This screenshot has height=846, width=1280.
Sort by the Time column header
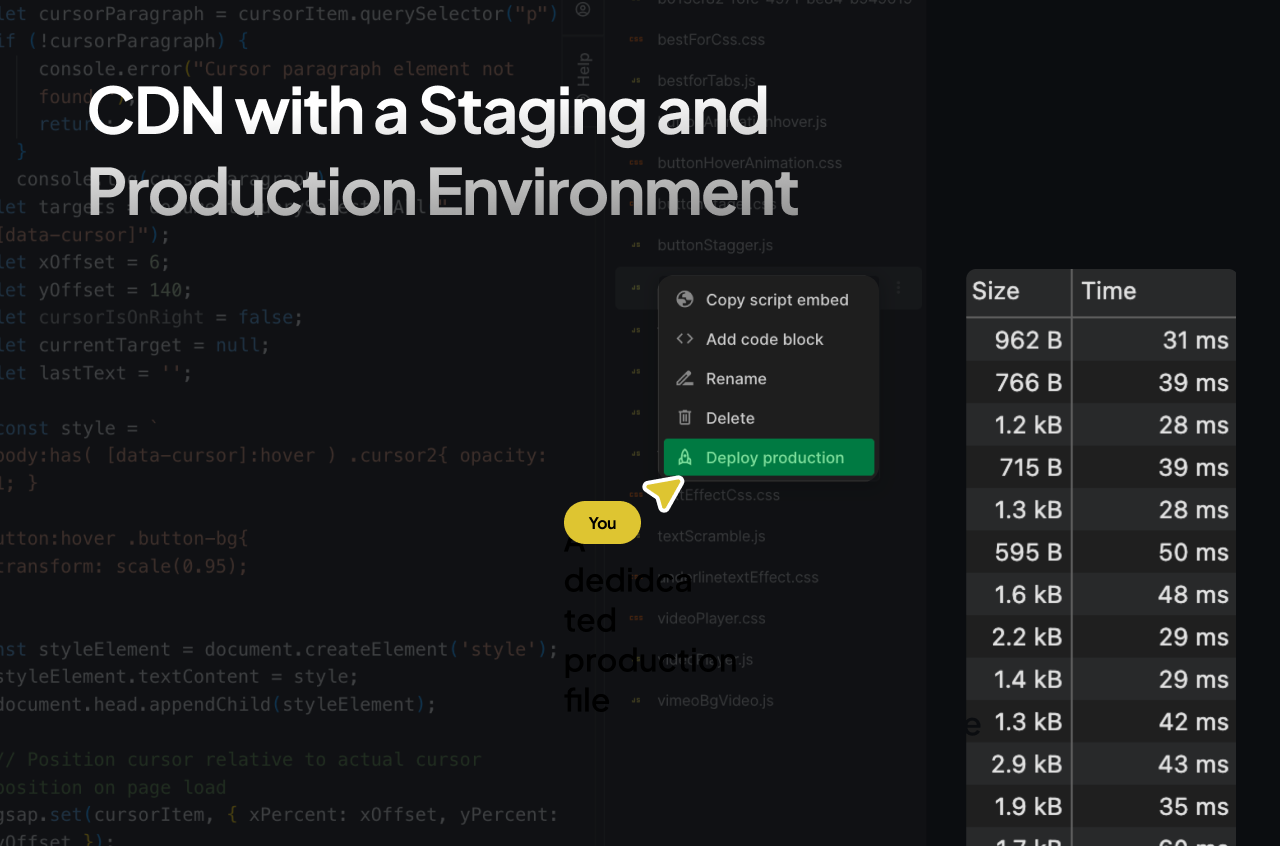tap(1109, 291)
